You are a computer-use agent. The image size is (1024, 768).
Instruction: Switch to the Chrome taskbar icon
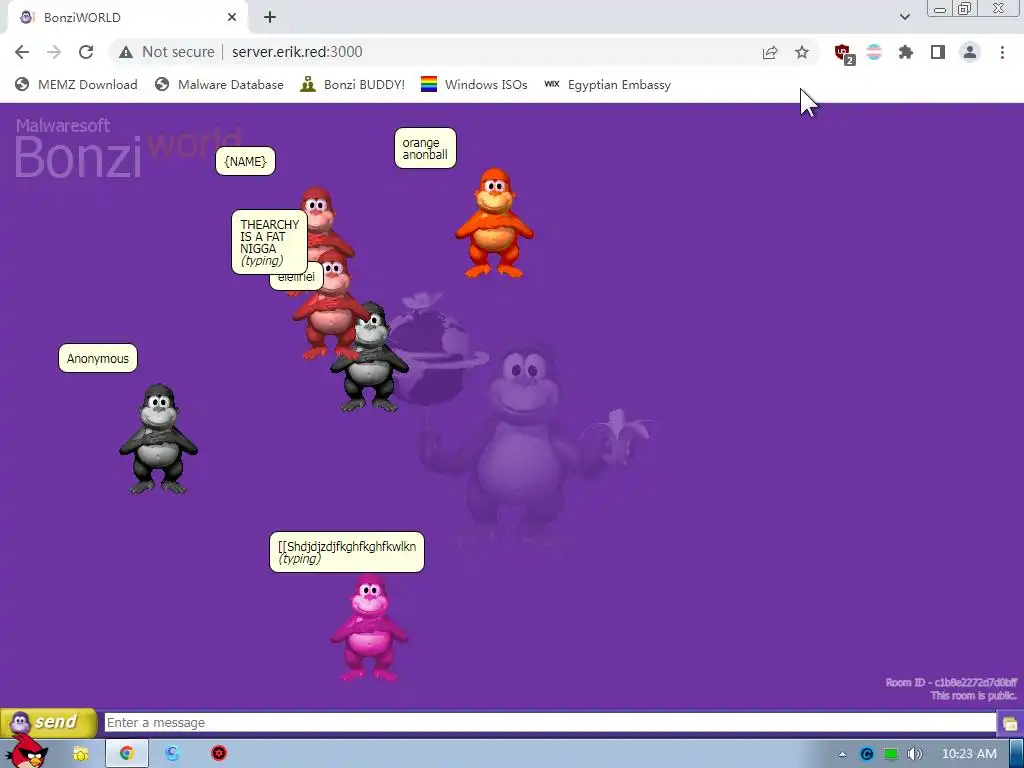tap(127, 754)
